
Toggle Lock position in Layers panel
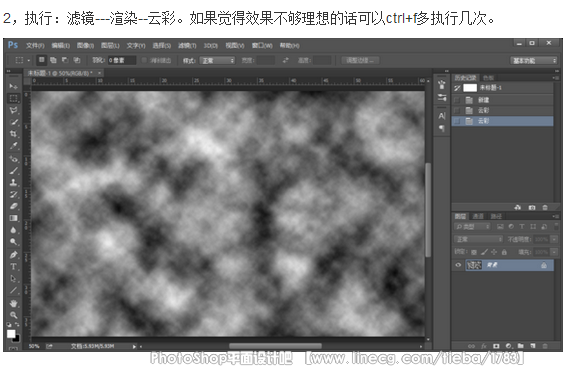click(494, 252)
